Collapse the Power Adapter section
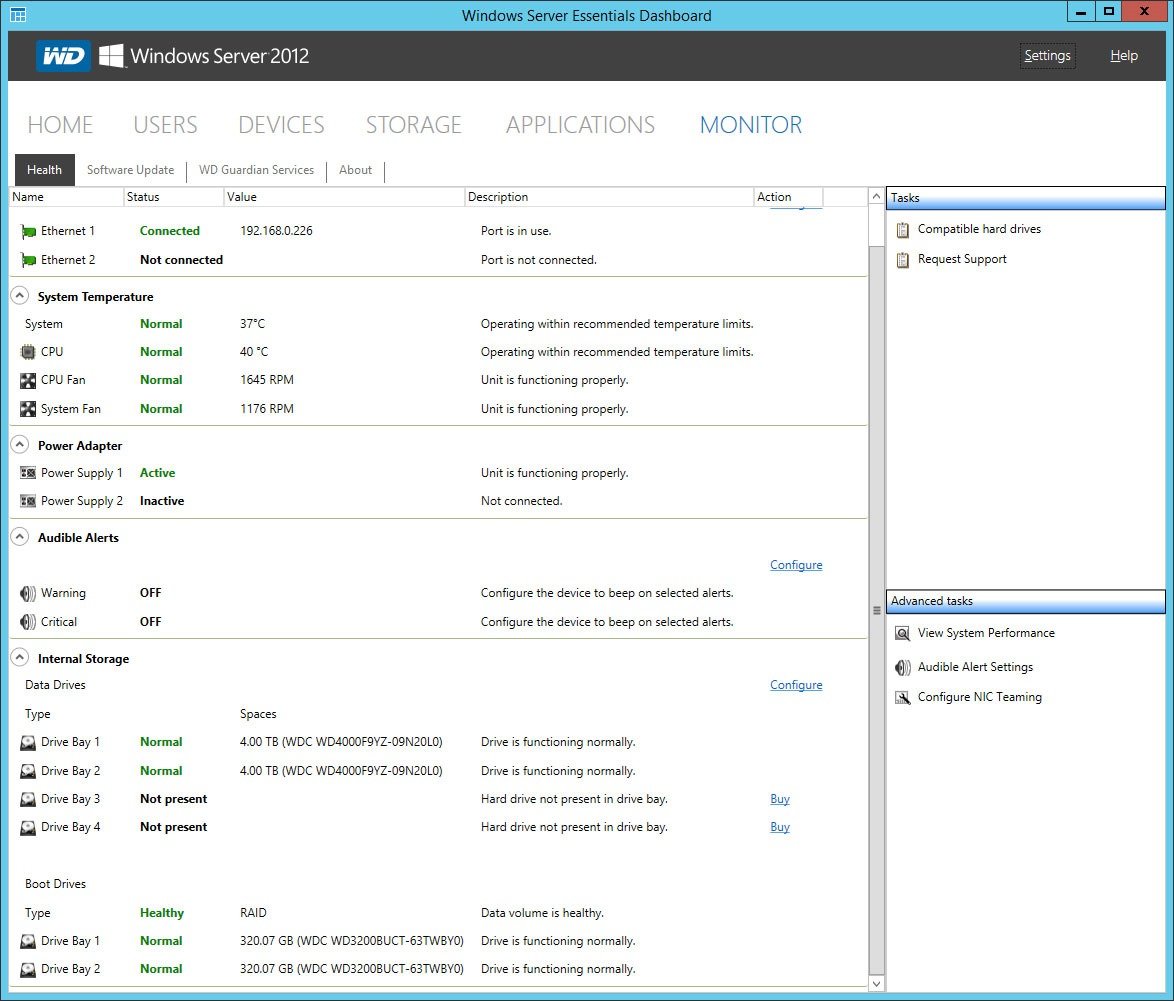 pos(20,445)
